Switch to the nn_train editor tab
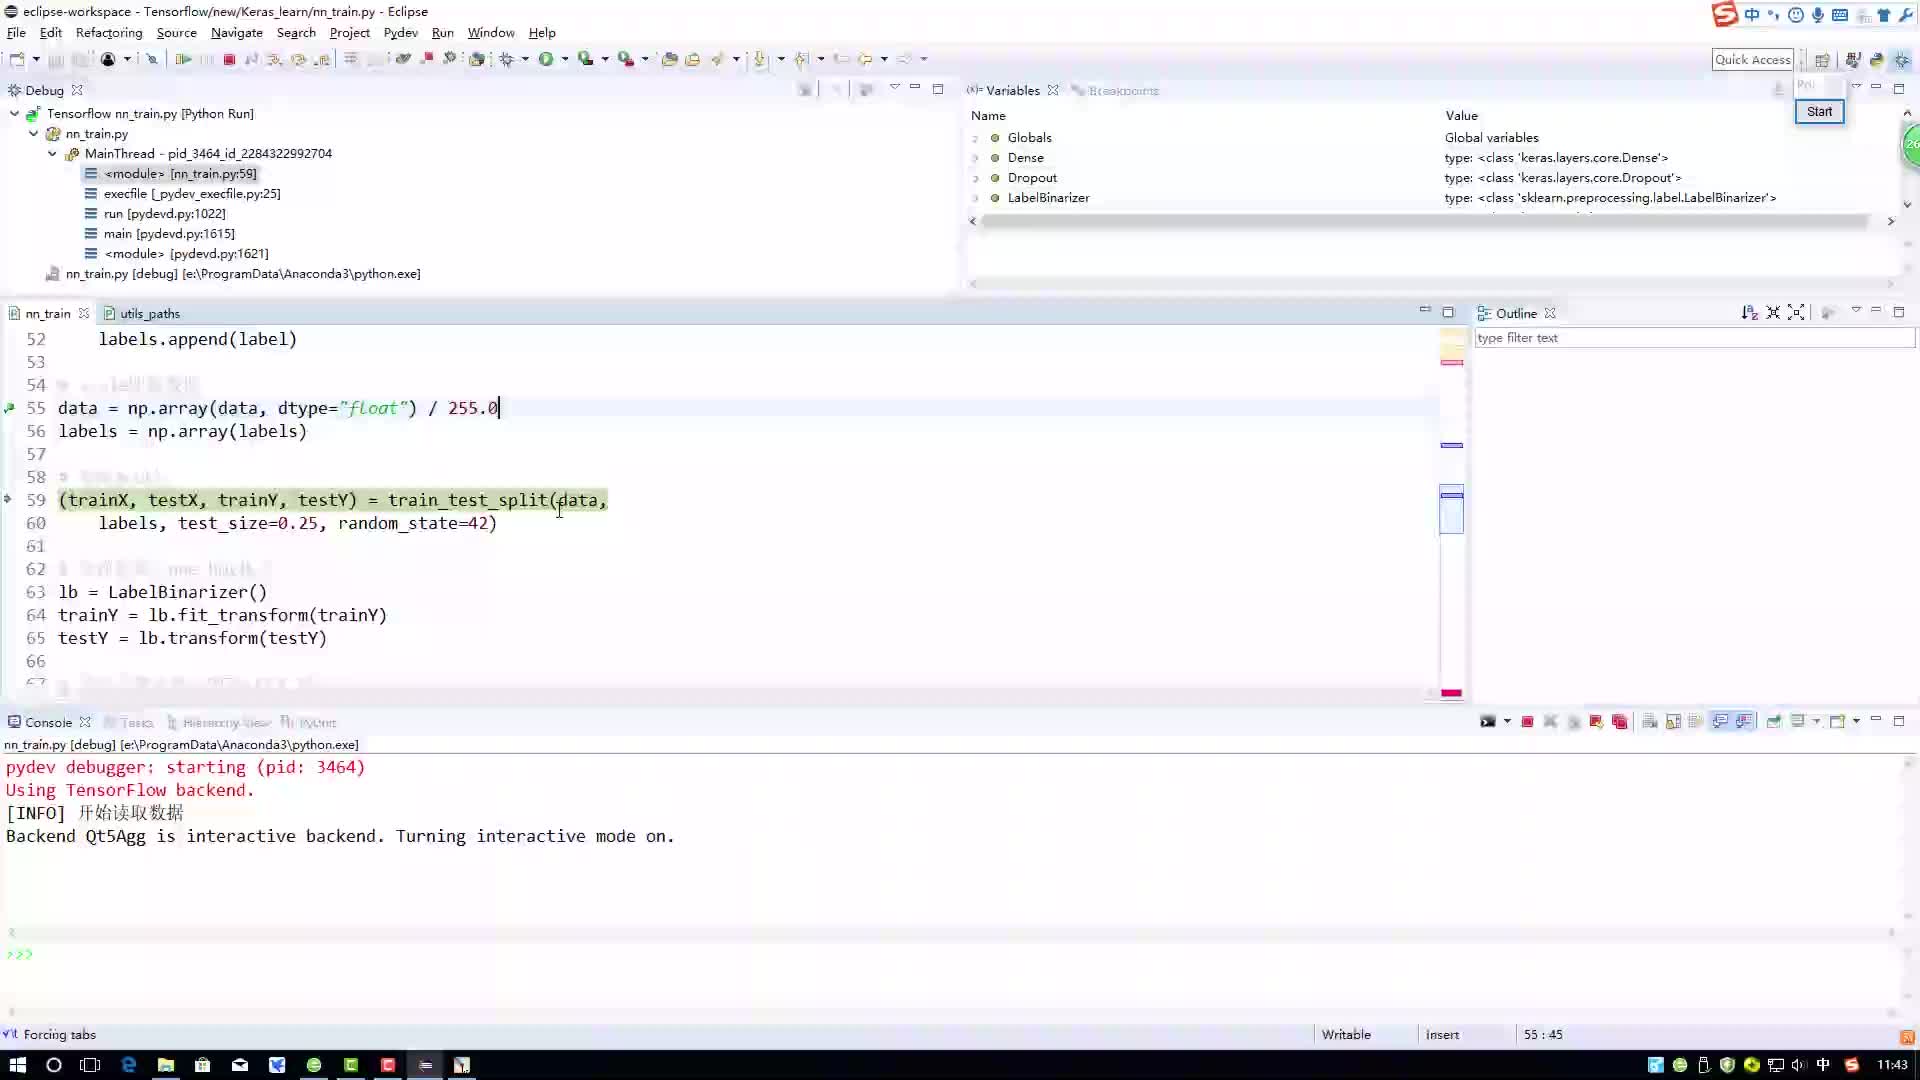The height and width of the screenshot is (1080, 1920). [46, 313]
